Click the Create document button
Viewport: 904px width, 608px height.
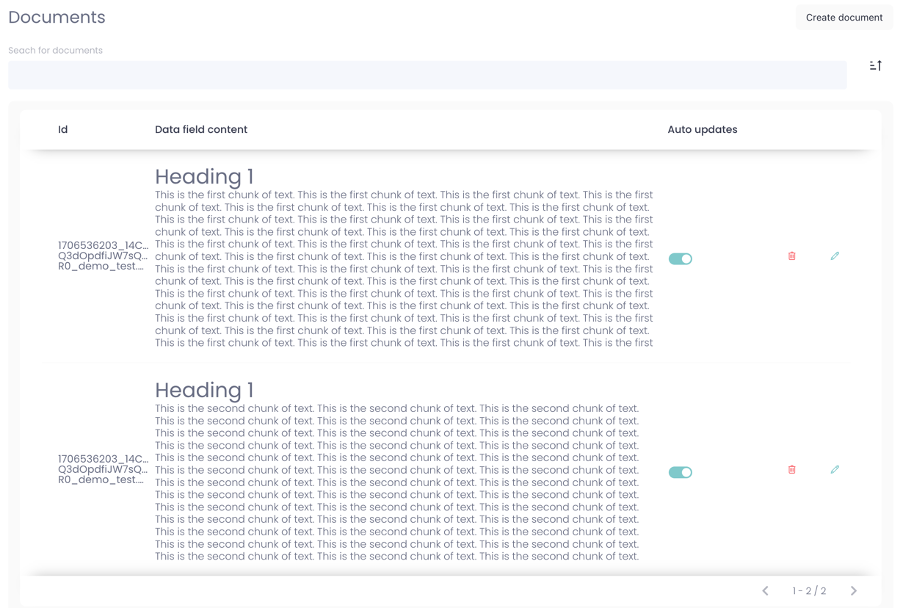pos(843,17)
